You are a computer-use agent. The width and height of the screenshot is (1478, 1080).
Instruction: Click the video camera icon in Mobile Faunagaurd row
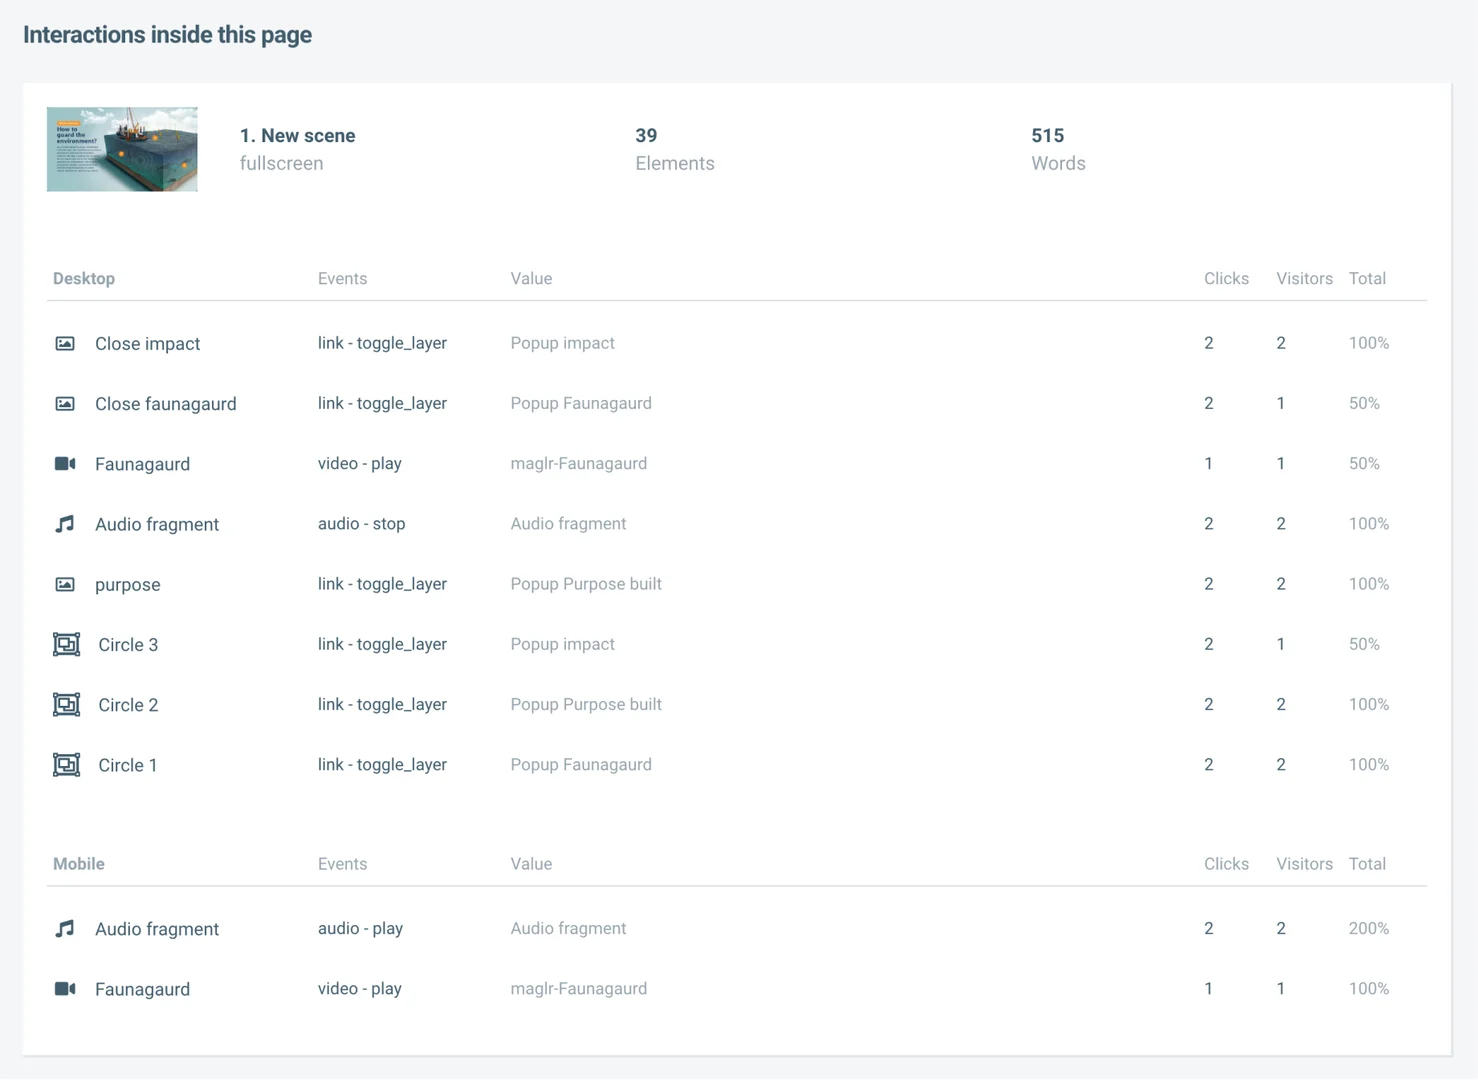click(x=65, y=989)
